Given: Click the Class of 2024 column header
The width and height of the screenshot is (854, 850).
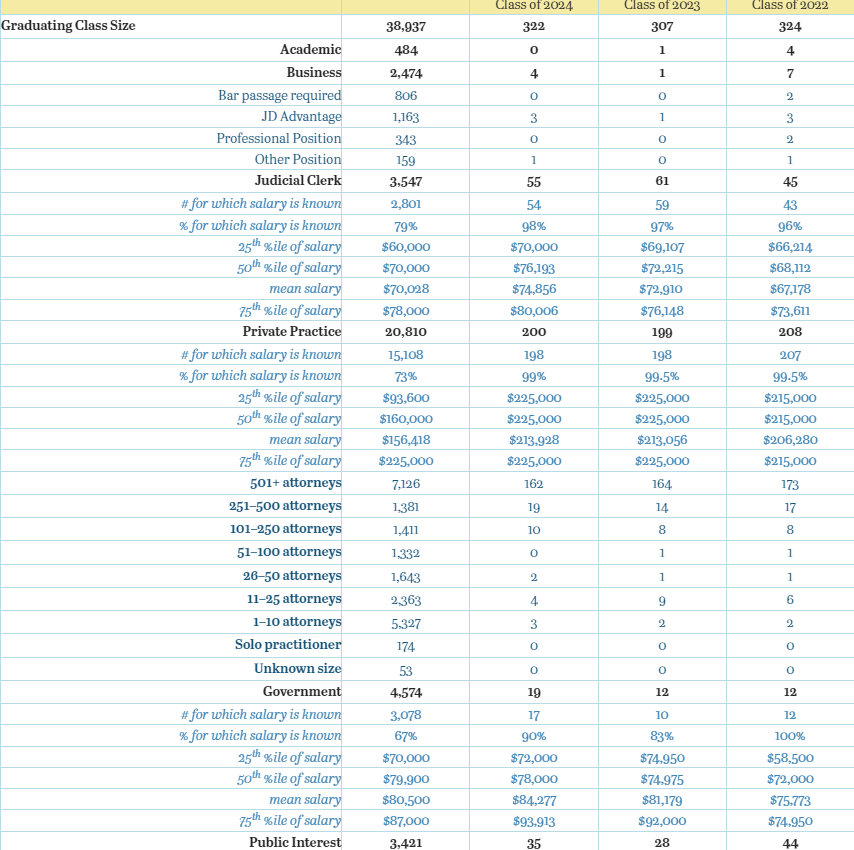Looking at the screenshot, I should point(534,5).
